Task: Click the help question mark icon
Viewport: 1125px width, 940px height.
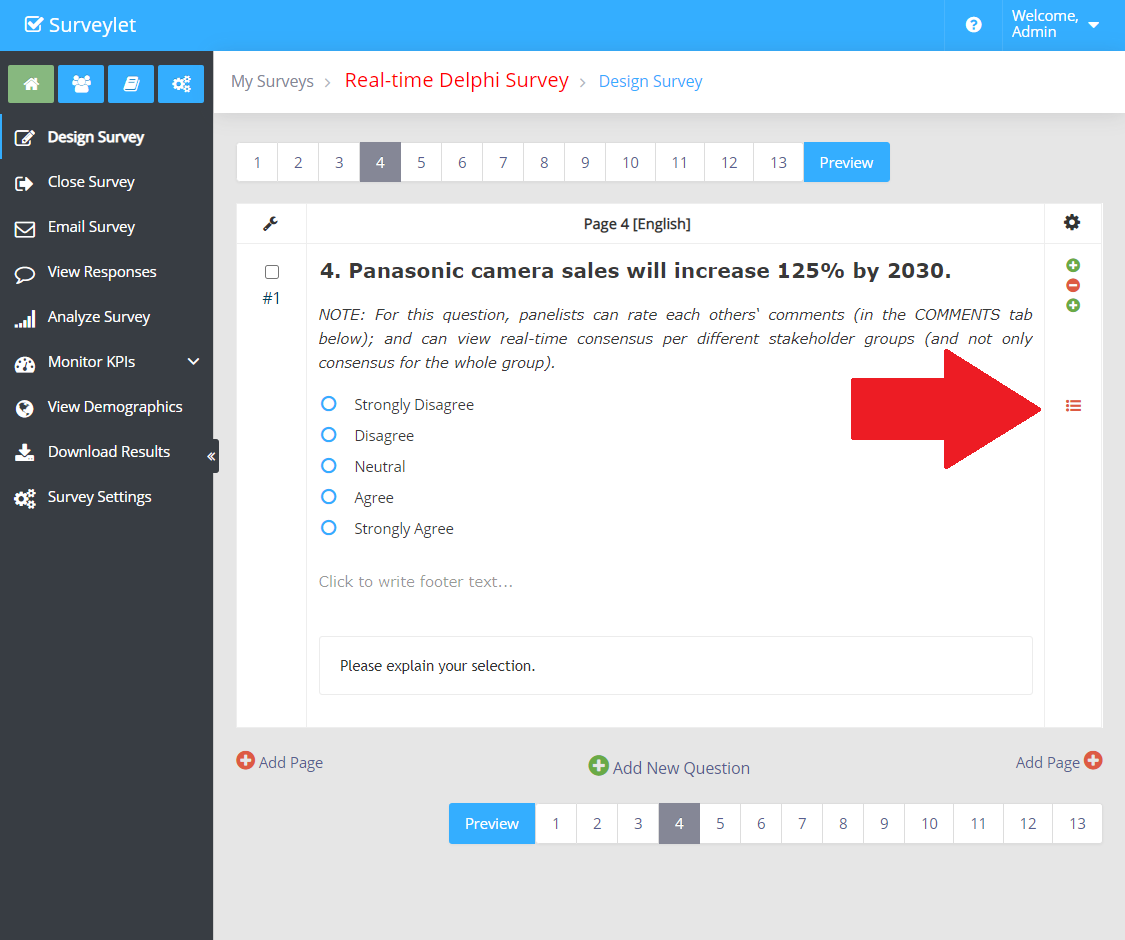Action: click(973, 25)
